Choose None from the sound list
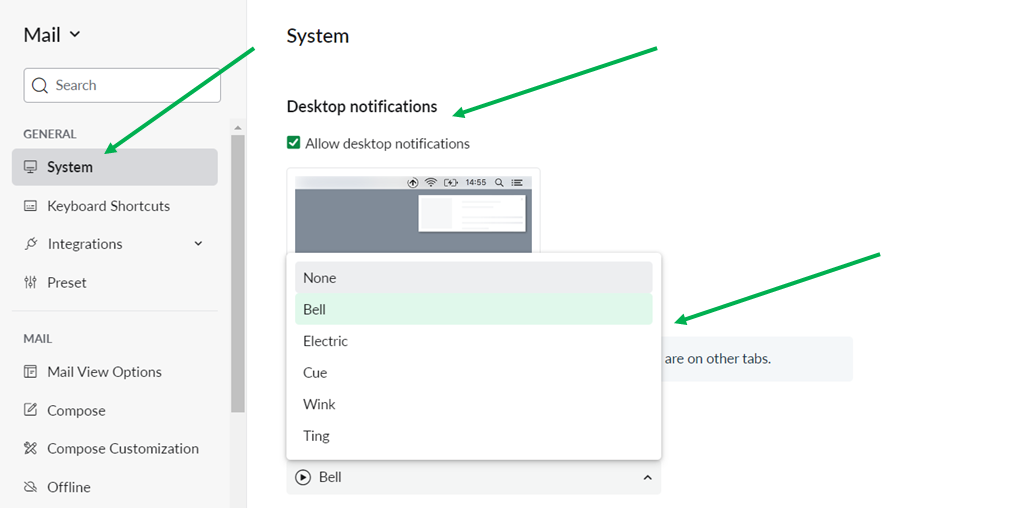Viewport: 1030px width, 509px height. pyautogui.click(x=474, y=278)
